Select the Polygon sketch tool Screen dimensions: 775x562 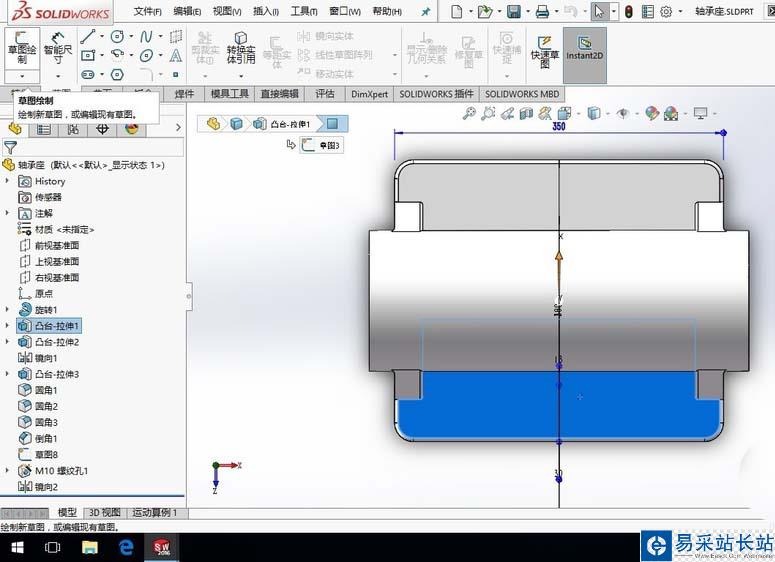[117, 75]
